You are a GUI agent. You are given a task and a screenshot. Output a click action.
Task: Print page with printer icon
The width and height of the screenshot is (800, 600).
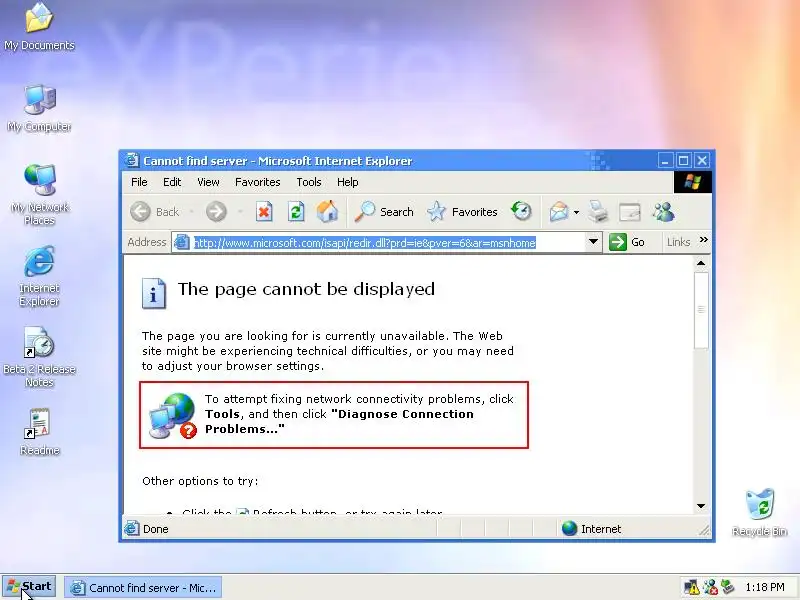tap(597, 212)
